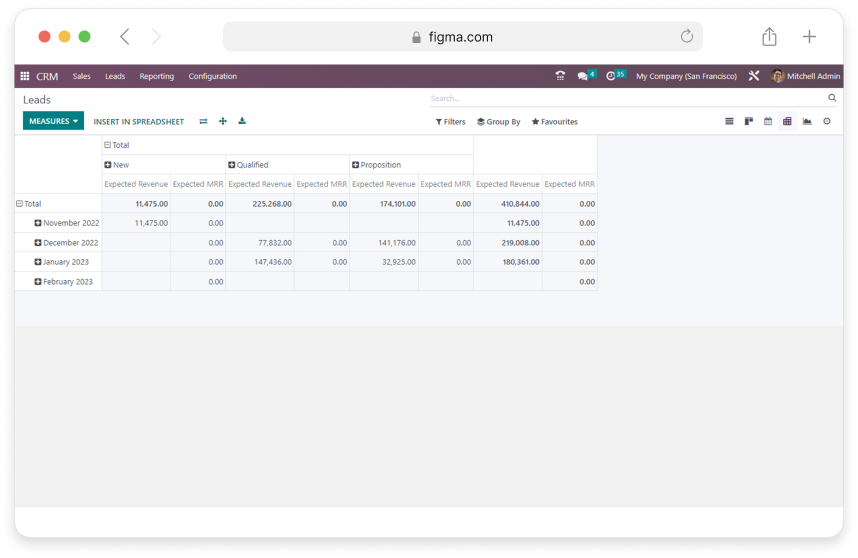
Task: Open the Configuration menu
Action: [x=213, y=76]
